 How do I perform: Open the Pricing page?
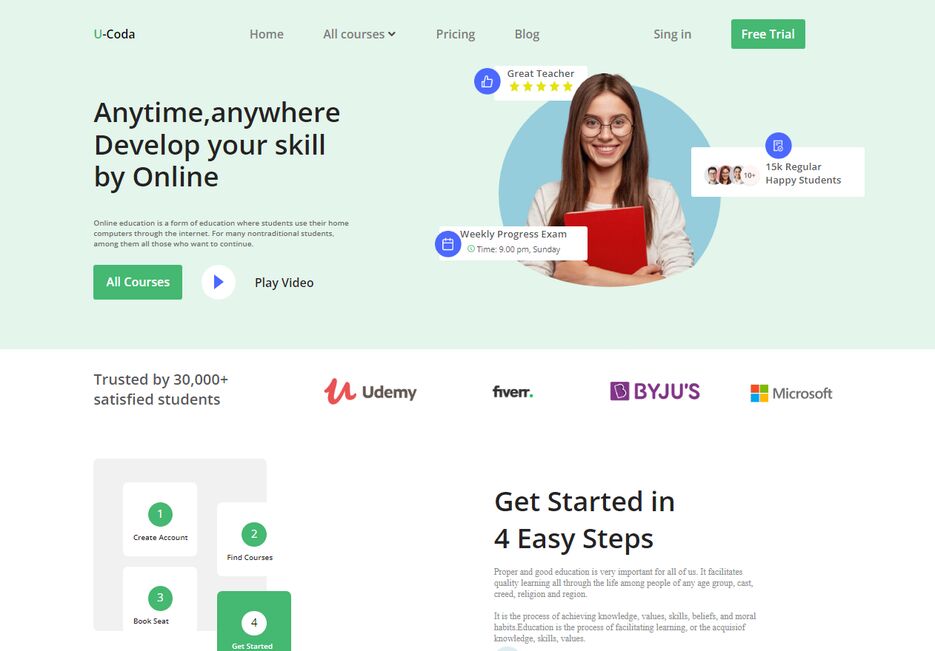[456, 34]
